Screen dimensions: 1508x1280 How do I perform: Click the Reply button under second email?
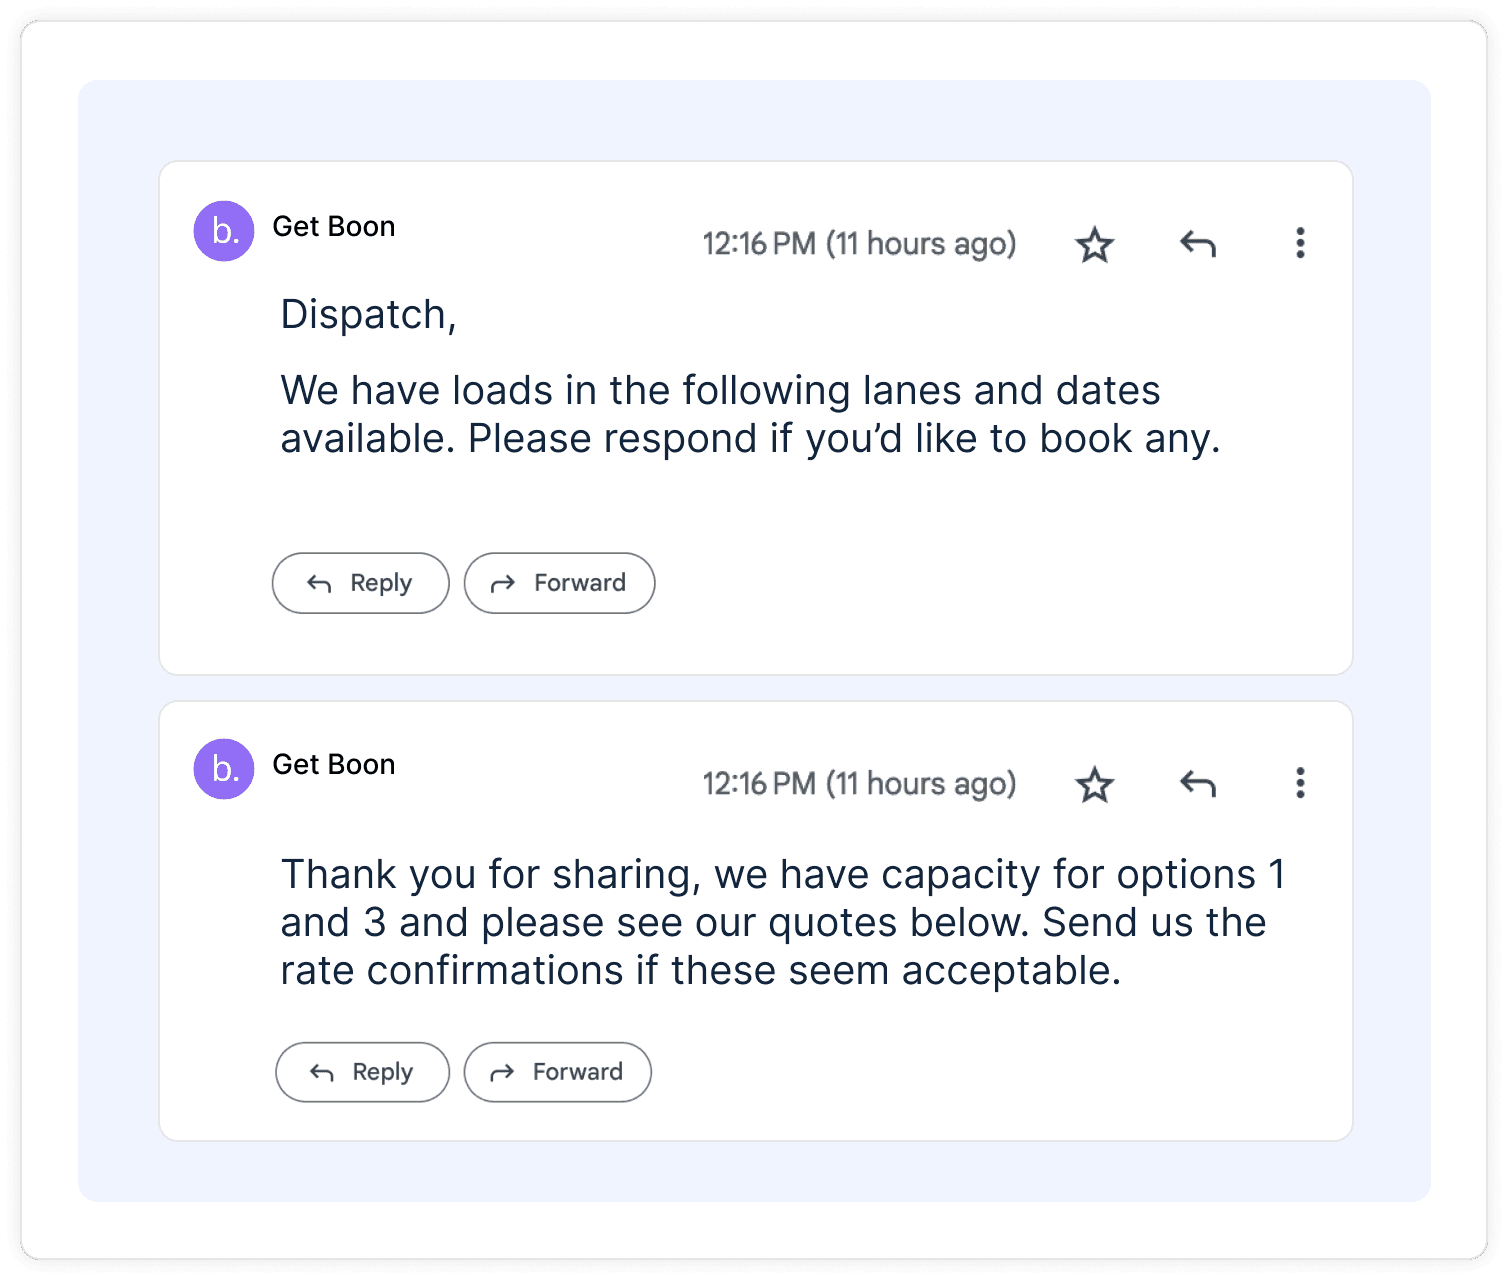(x=362, y=1072)
